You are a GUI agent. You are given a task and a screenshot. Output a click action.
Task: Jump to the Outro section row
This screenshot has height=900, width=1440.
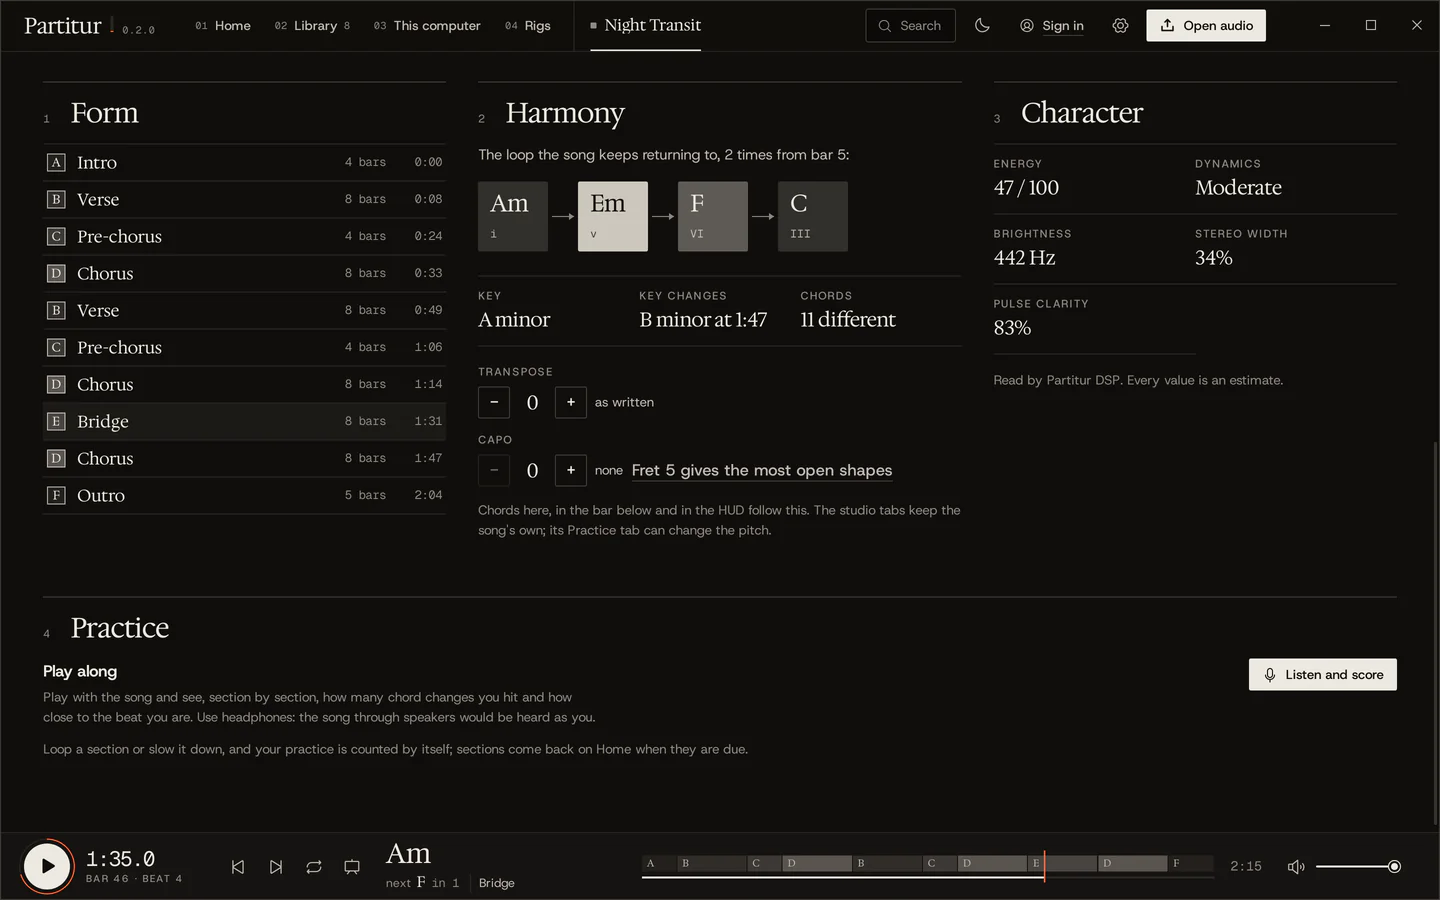[244, 495]
